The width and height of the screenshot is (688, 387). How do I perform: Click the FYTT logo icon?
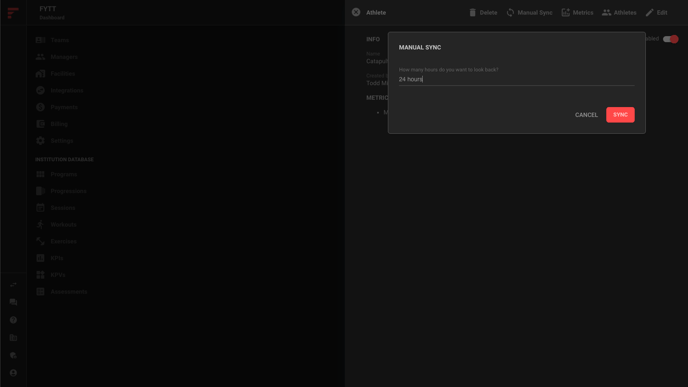(x=13, y=12)
